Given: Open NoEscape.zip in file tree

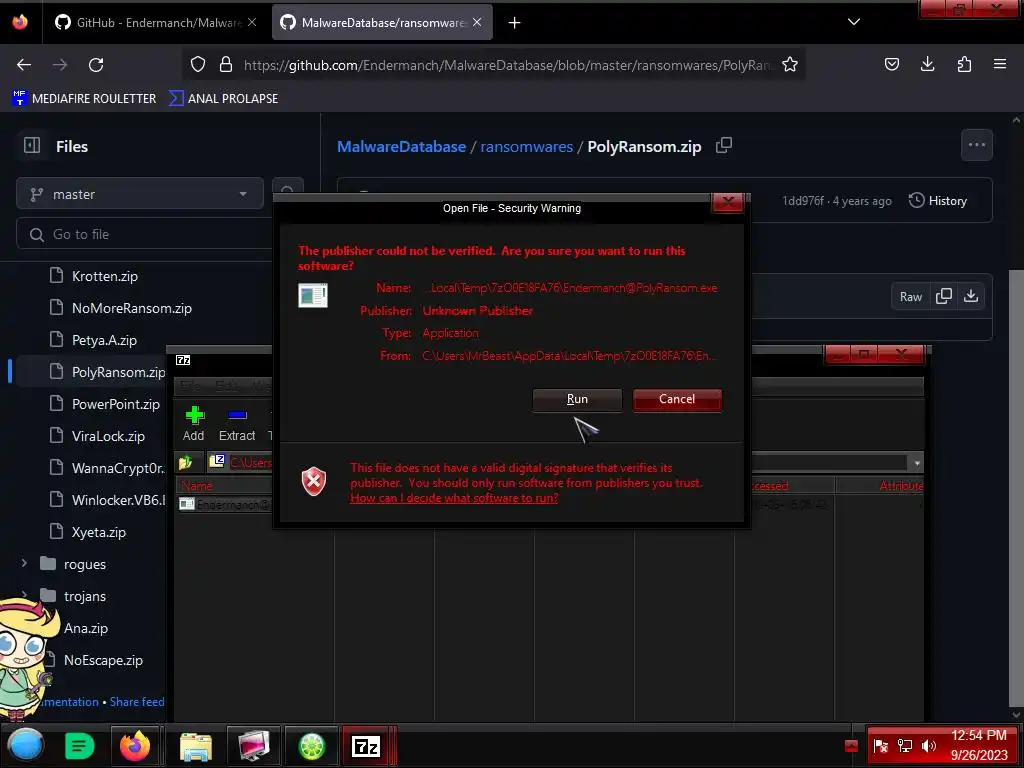Looking at the screenshot, I should [x=103, y=660].
